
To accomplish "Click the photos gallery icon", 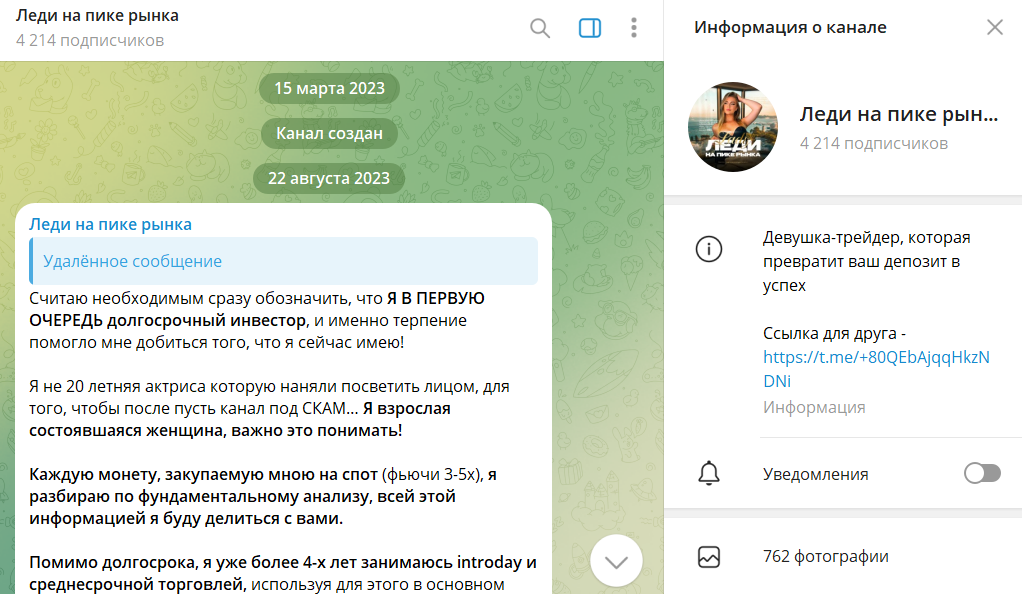I will [x=708, y=557].
